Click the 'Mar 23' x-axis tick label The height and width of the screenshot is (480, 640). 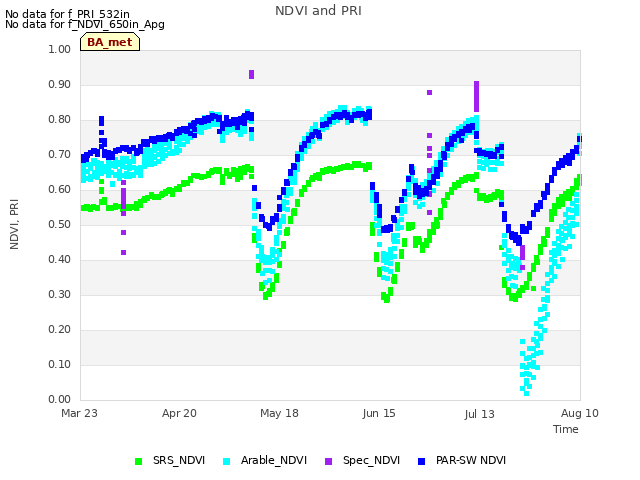tap(80, 413)
